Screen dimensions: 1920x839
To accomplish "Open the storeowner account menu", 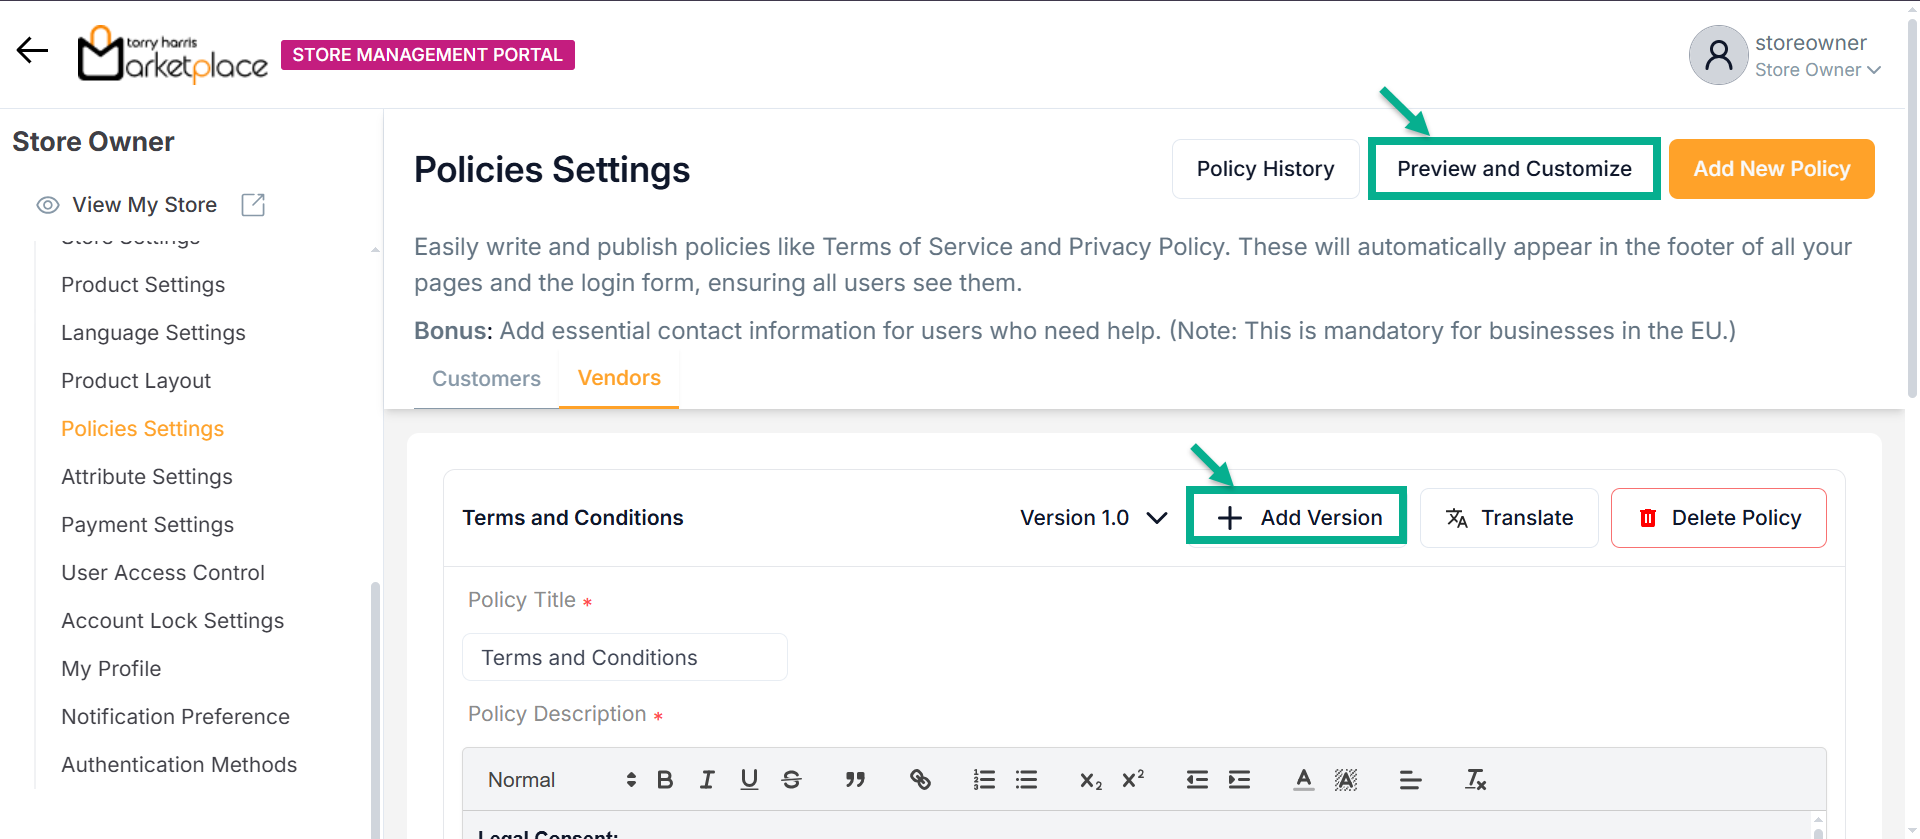I will 1786,56.
